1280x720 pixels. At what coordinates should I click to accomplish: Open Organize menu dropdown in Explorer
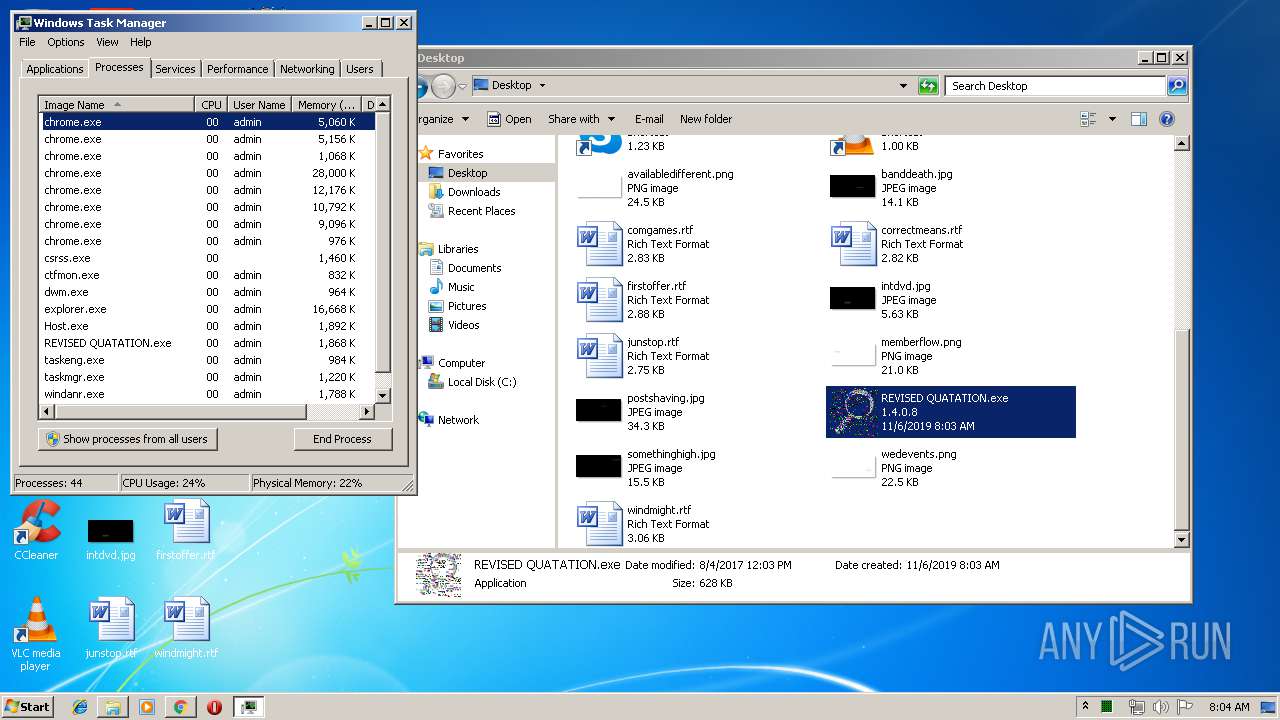(x=443, y=119)
